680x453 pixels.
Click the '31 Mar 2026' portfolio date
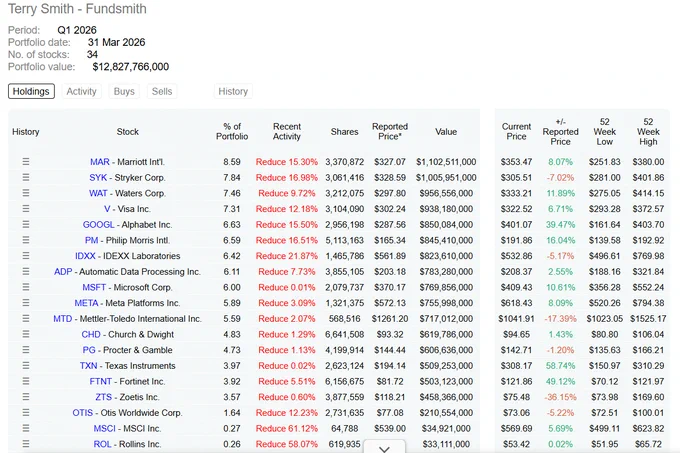[x=116, y=42]
